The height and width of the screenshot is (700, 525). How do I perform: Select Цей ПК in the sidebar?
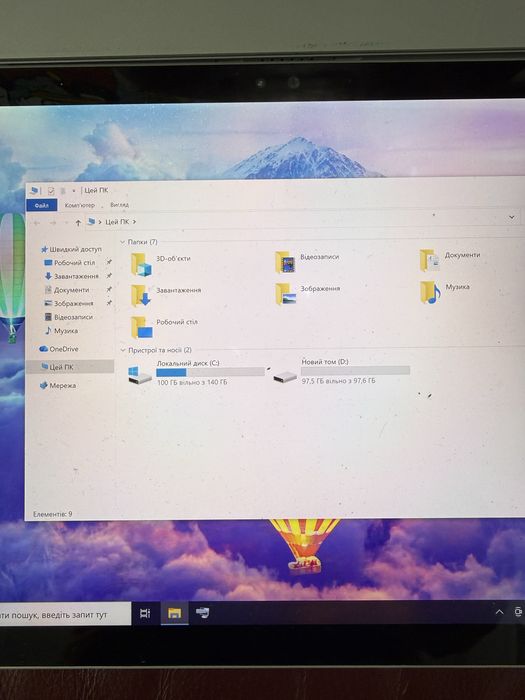coord(70,367)
